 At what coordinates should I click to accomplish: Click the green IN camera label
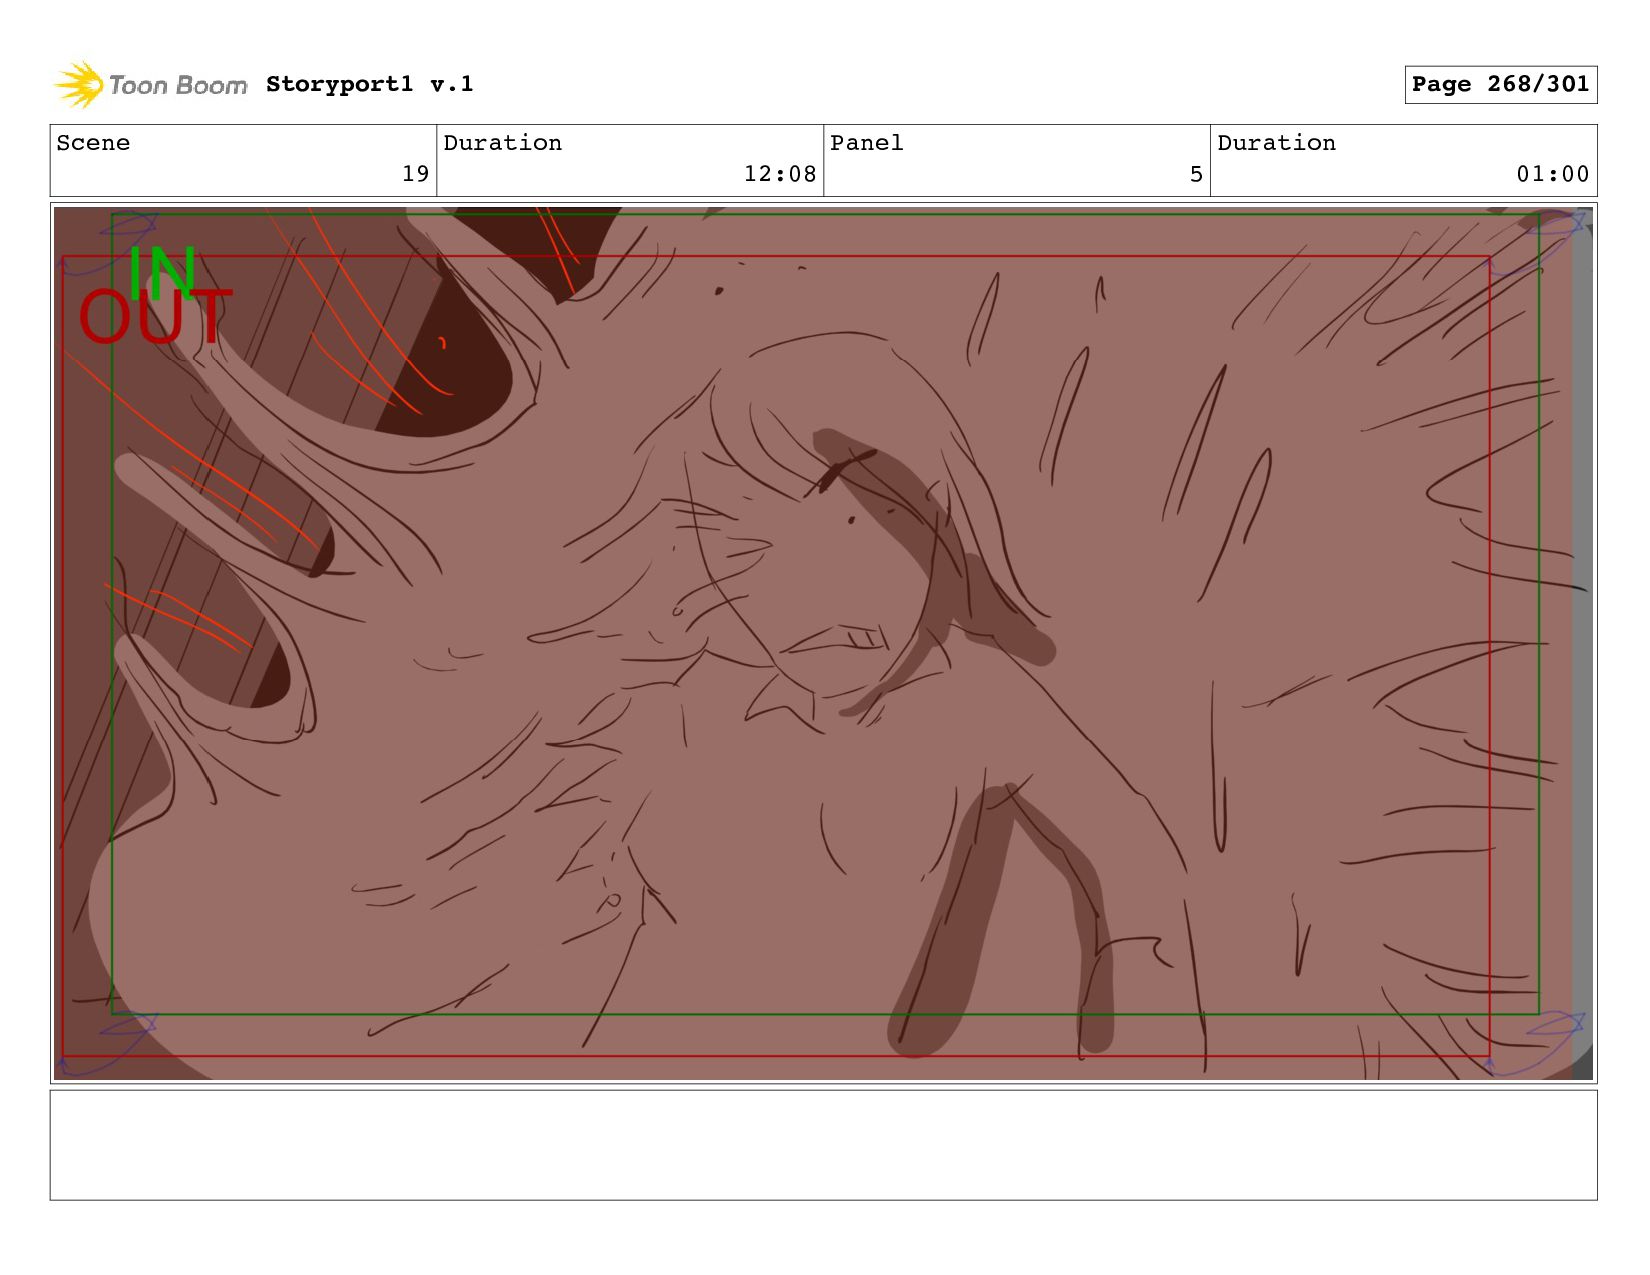pyautogui.click(x=162, y=272)
